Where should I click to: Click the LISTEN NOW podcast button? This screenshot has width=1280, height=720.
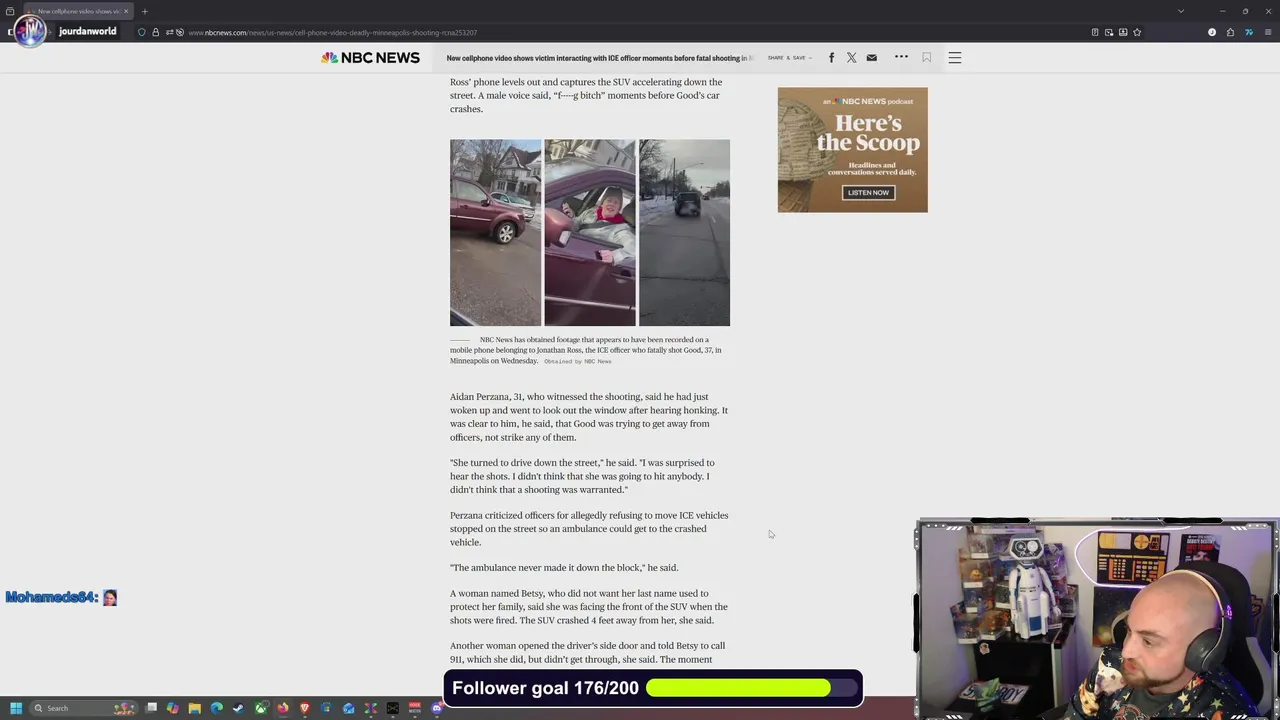coord(868,192)
